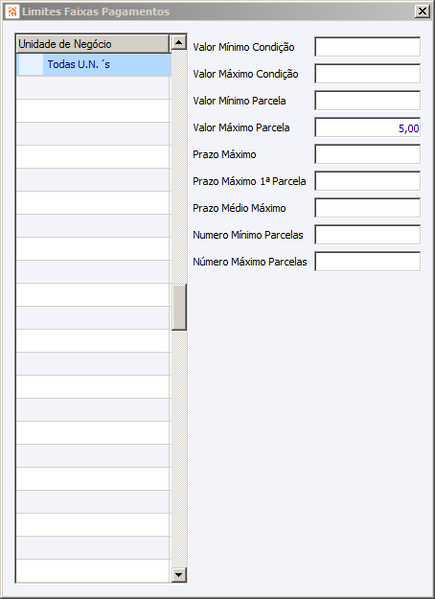Screen dimensions: 435x599
Task: Click the Valor Mínimo Parcela input
Action: [x=367, y=100]
